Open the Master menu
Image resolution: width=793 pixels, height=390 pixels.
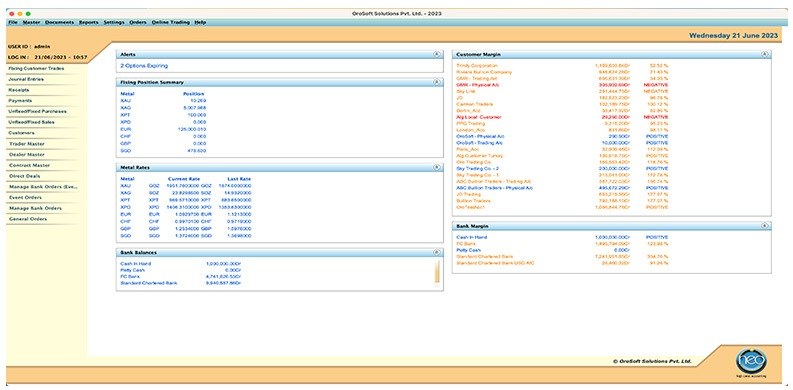tap(31, 22)
